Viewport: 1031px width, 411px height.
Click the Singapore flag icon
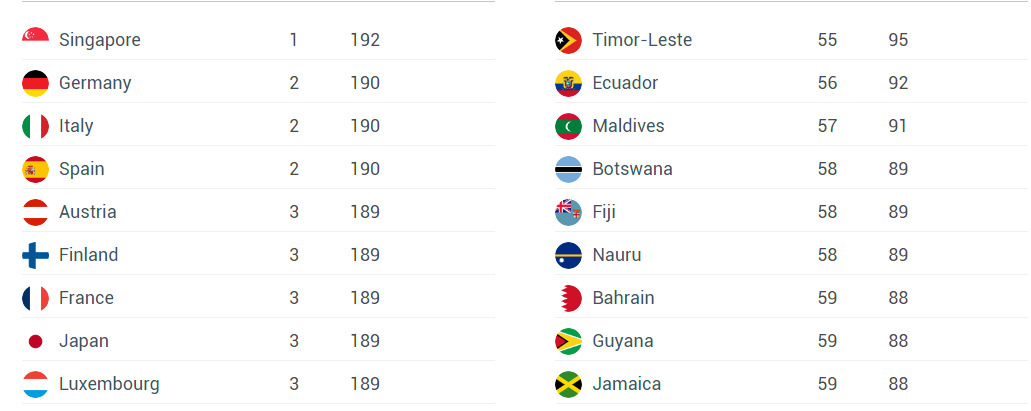pos(35,40)
